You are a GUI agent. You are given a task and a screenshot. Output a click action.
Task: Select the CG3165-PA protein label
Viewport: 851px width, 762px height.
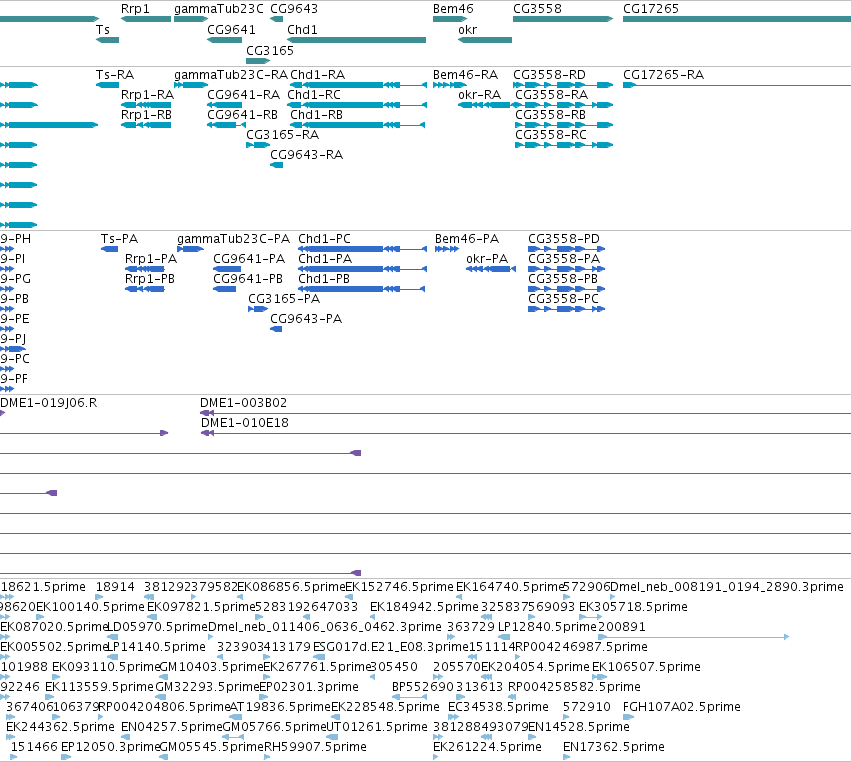284,300
